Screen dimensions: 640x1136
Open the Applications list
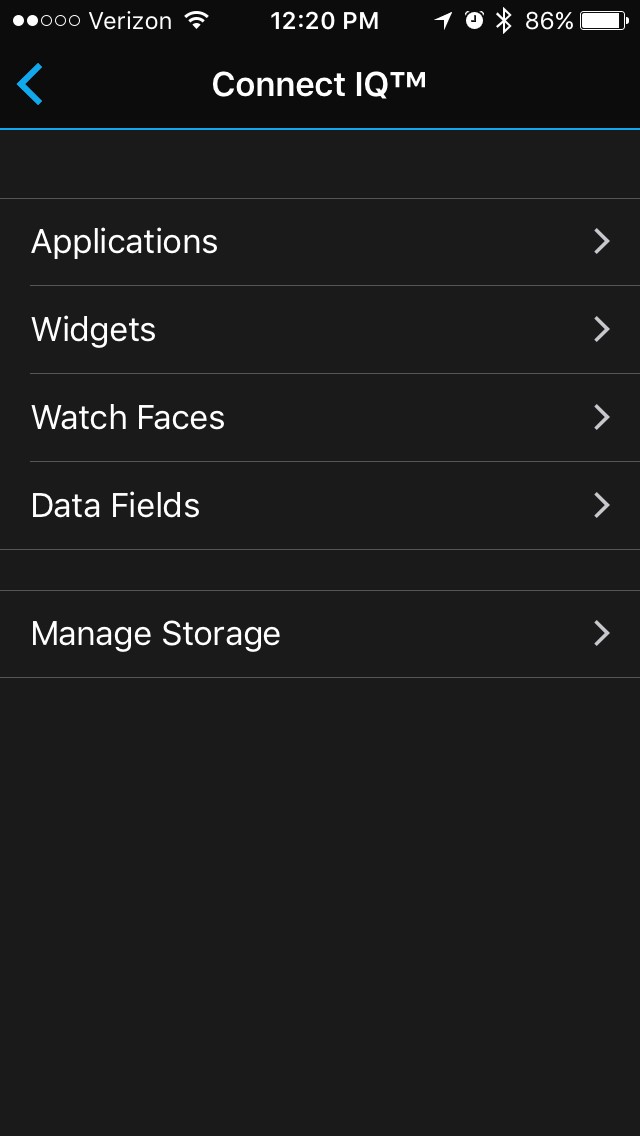(125, 242)
